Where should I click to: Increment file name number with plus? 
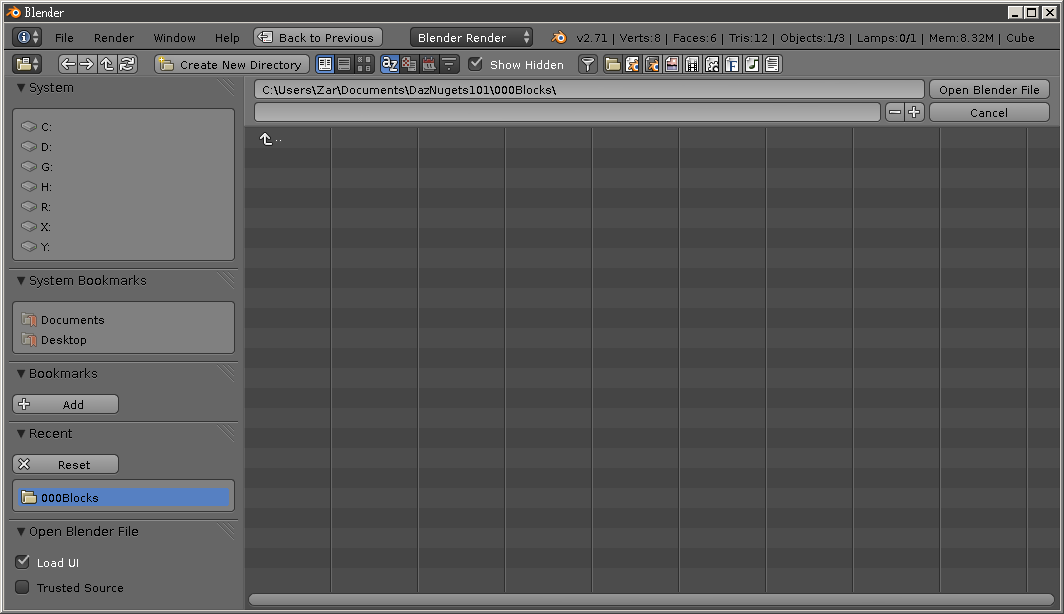[x=914, y=112]
